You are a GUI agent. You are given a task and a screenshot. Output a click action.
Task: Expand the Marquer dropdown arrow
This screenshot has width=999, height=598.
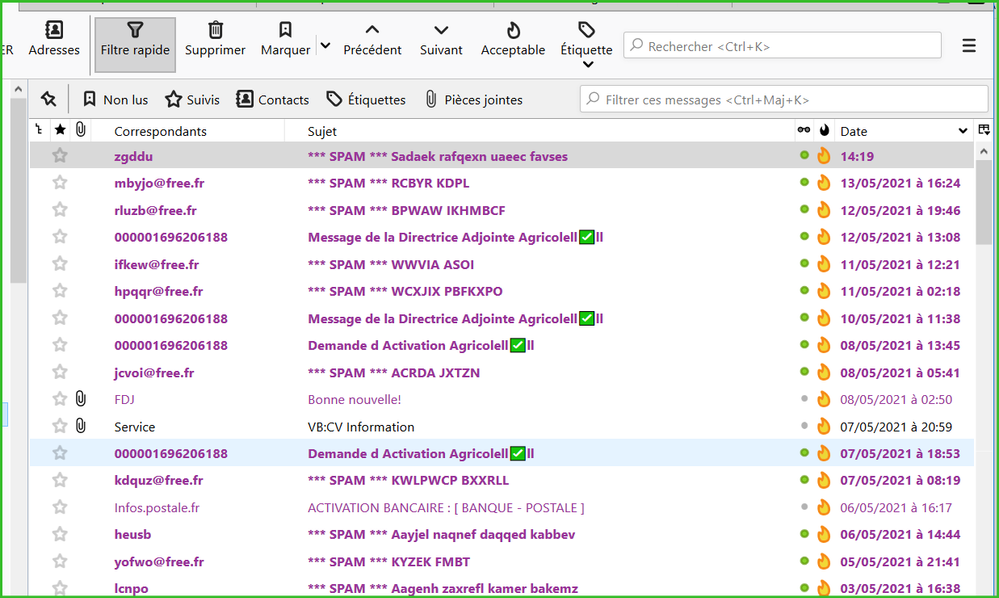pos(325,46)
